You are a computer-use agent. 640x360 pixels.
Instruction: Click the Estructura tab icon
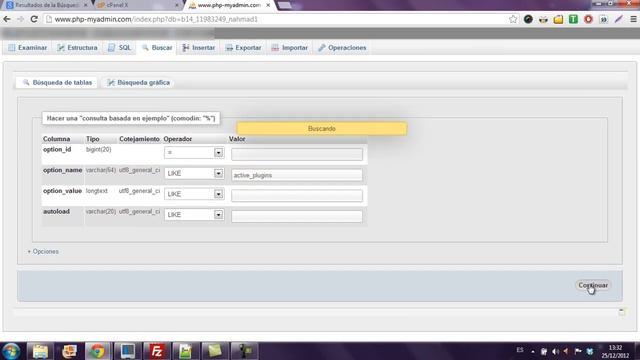pos(61,48)
